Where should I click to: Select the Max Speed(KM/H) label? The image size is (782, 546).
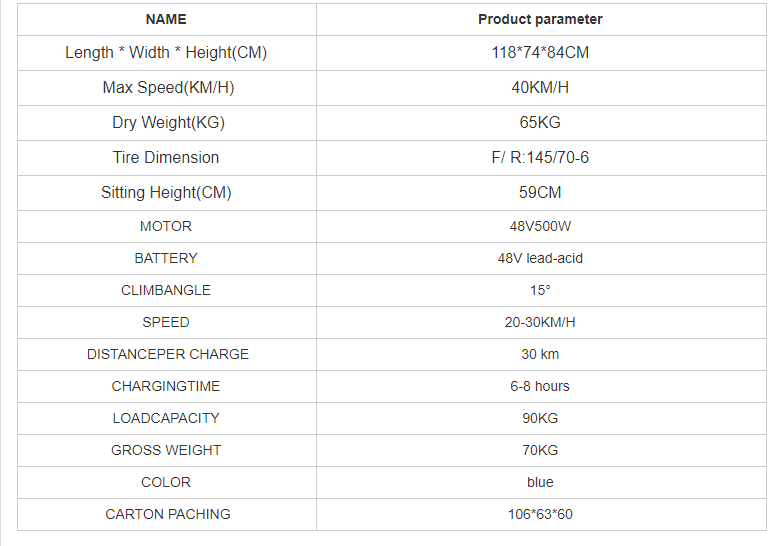pos(168,88)
